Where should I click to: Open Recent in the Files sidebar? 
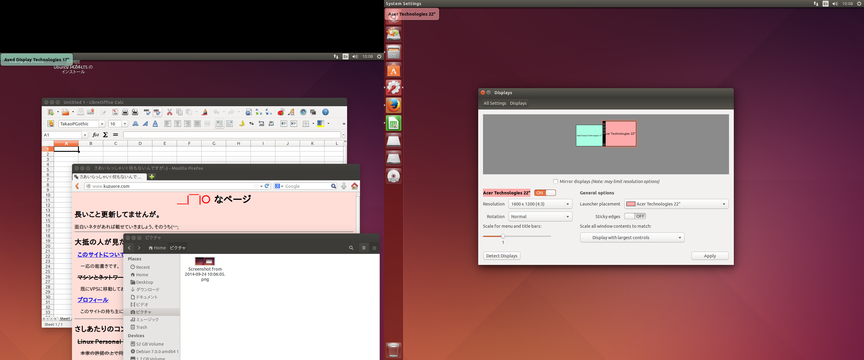[x=143, y=267]
